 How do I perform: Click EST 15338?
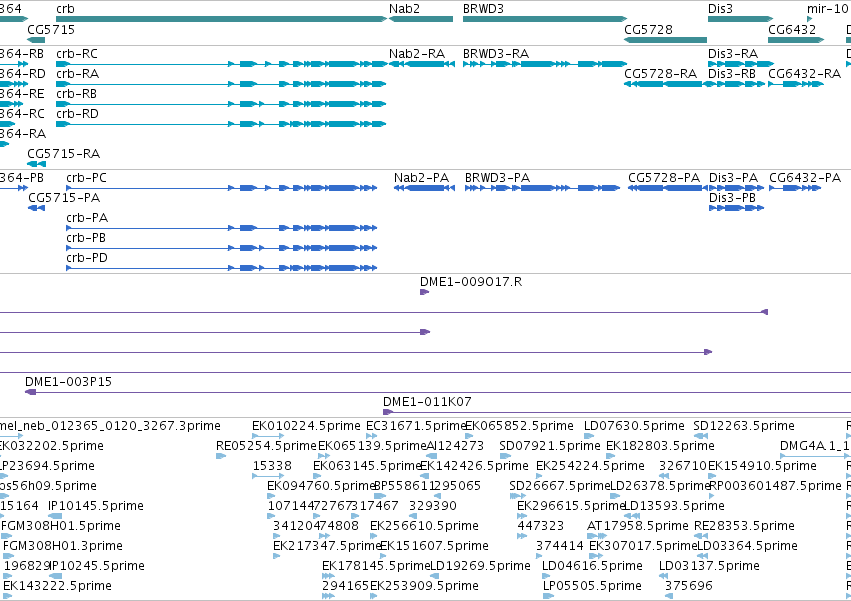click(x=268, y=476)
